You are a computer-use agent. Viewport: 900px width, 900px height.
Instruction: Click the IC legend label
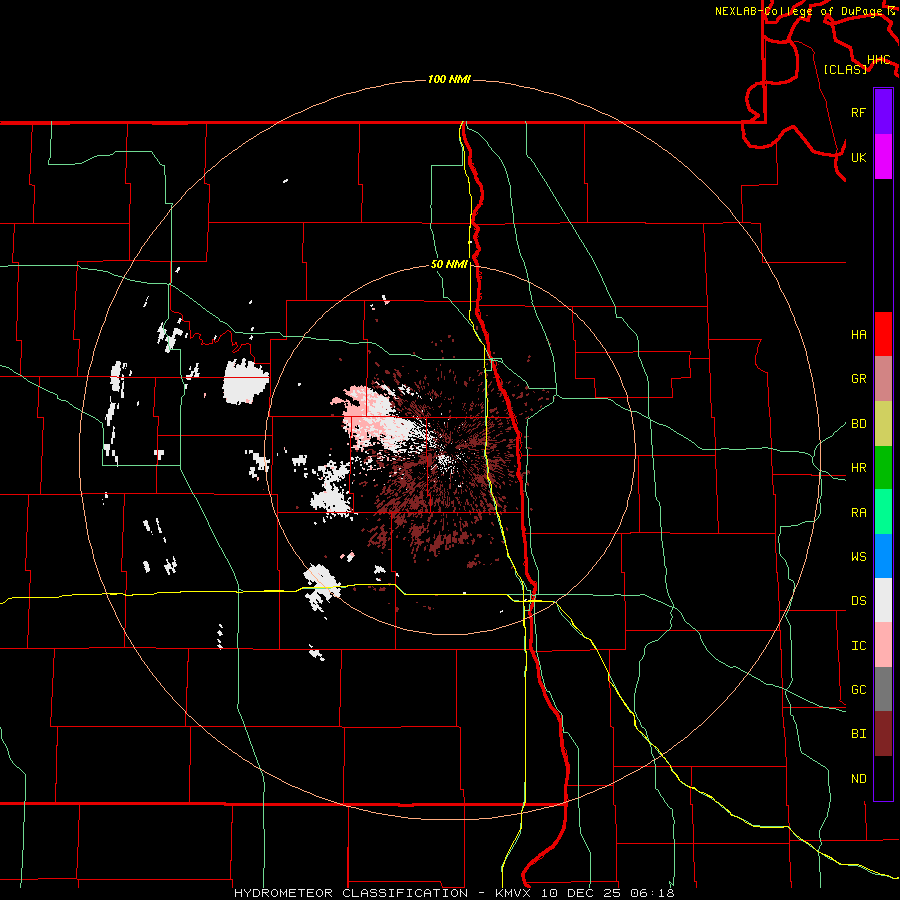coord(859,645)
